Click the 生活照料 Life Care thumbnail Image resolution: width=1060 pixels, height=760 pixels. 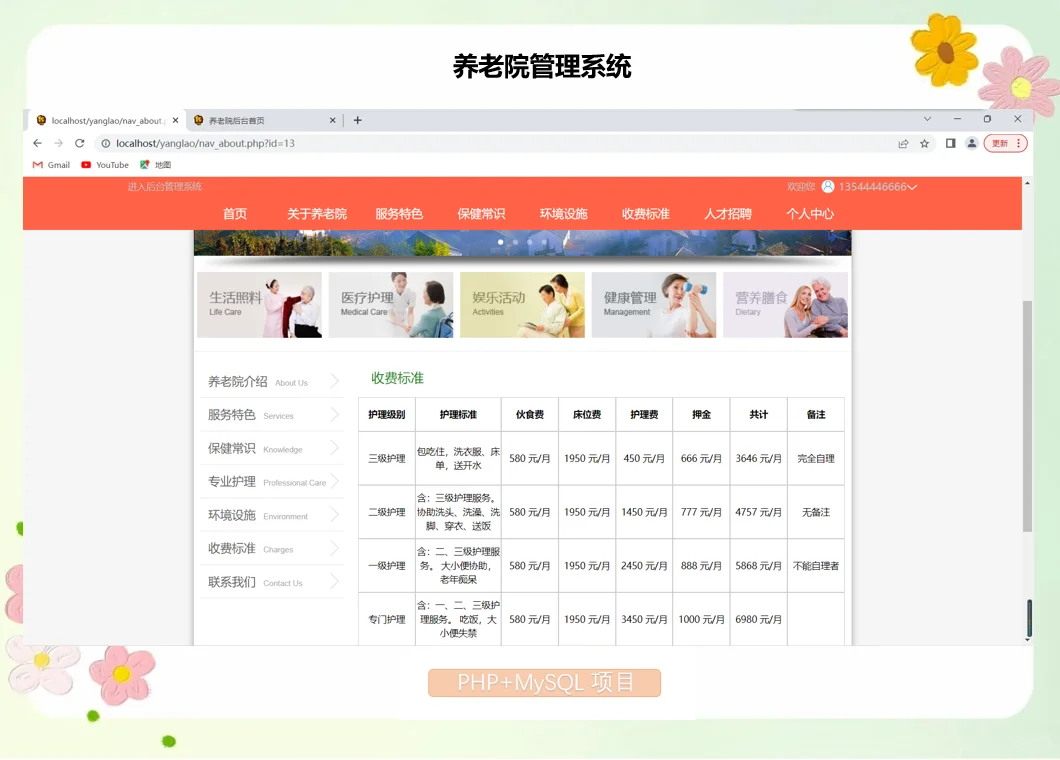point(259,304)
